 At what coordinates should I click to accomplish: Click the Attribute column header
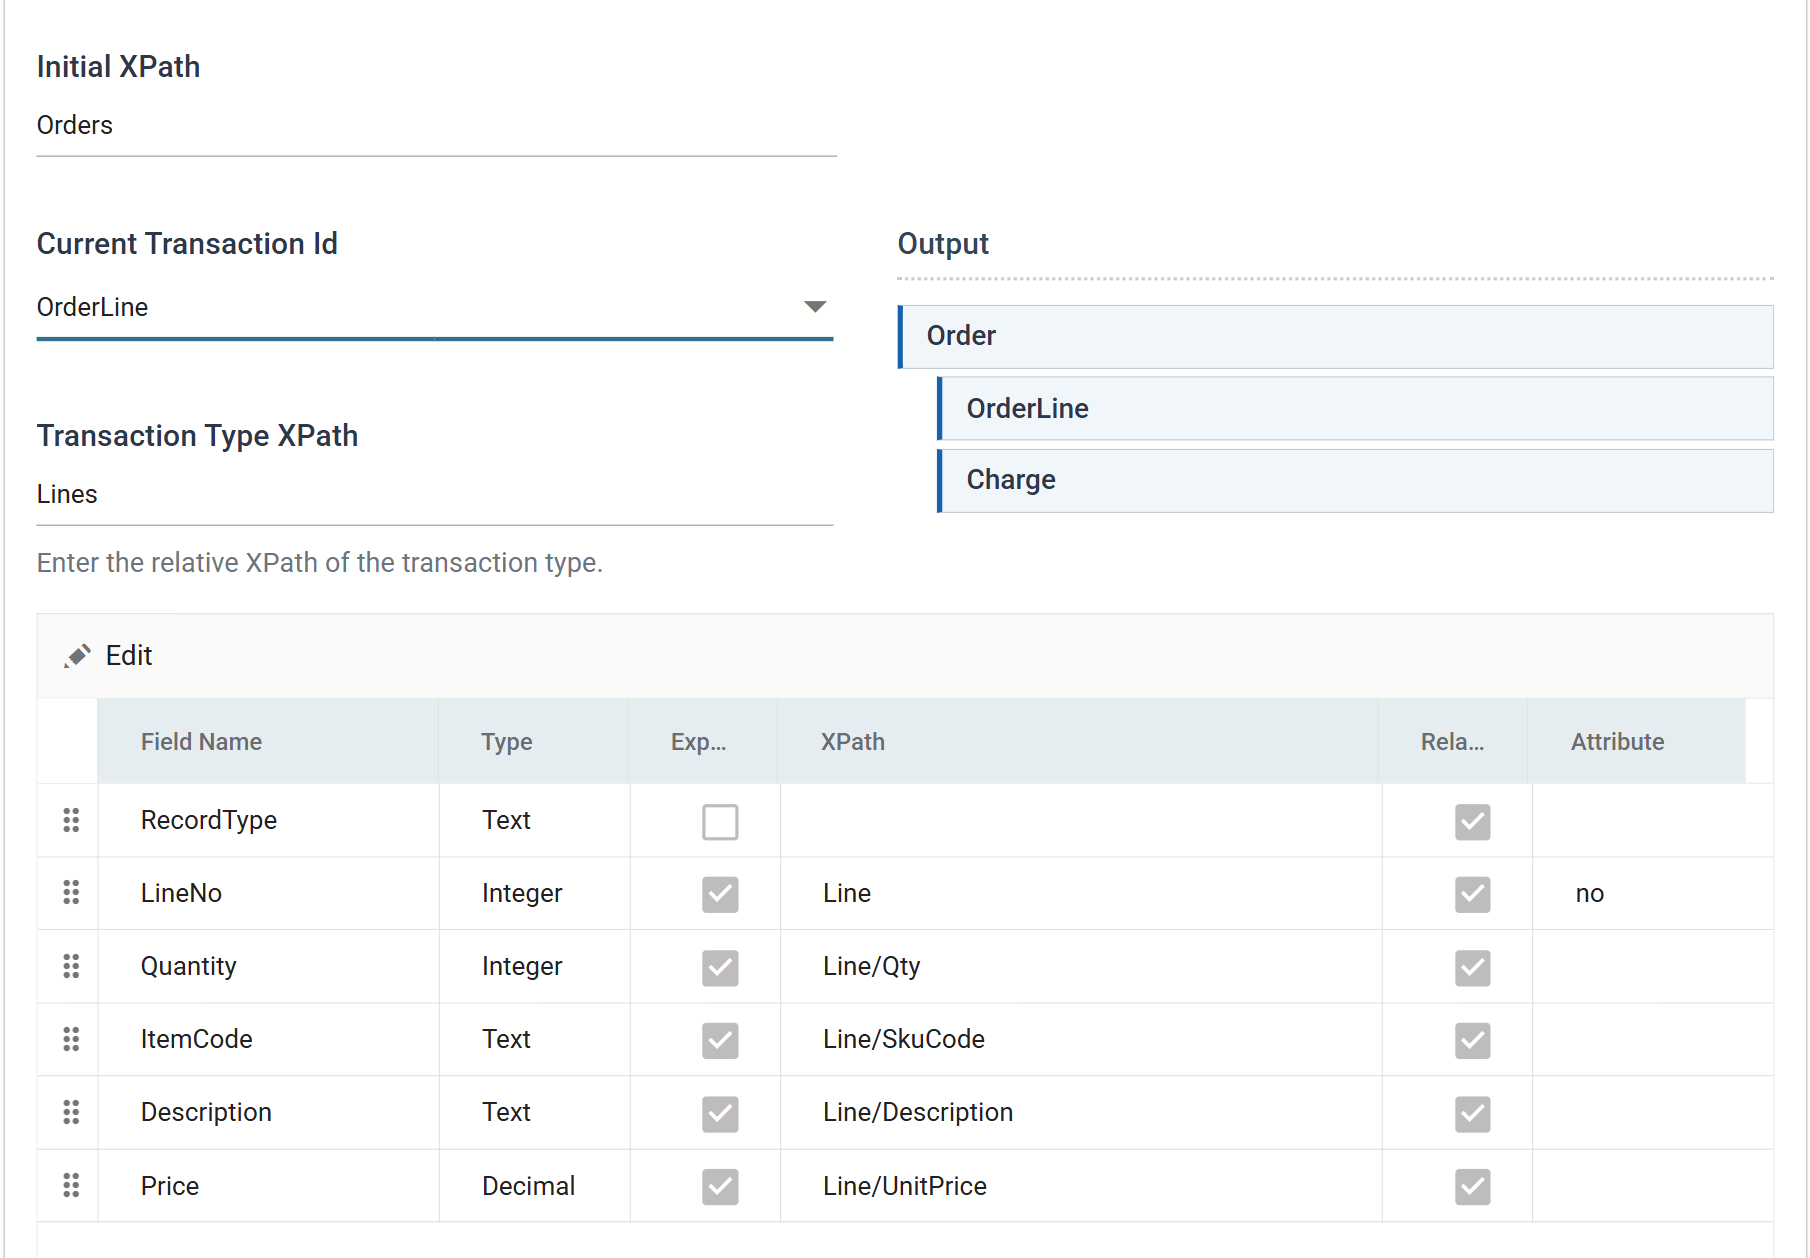[x=1637, y=741]
